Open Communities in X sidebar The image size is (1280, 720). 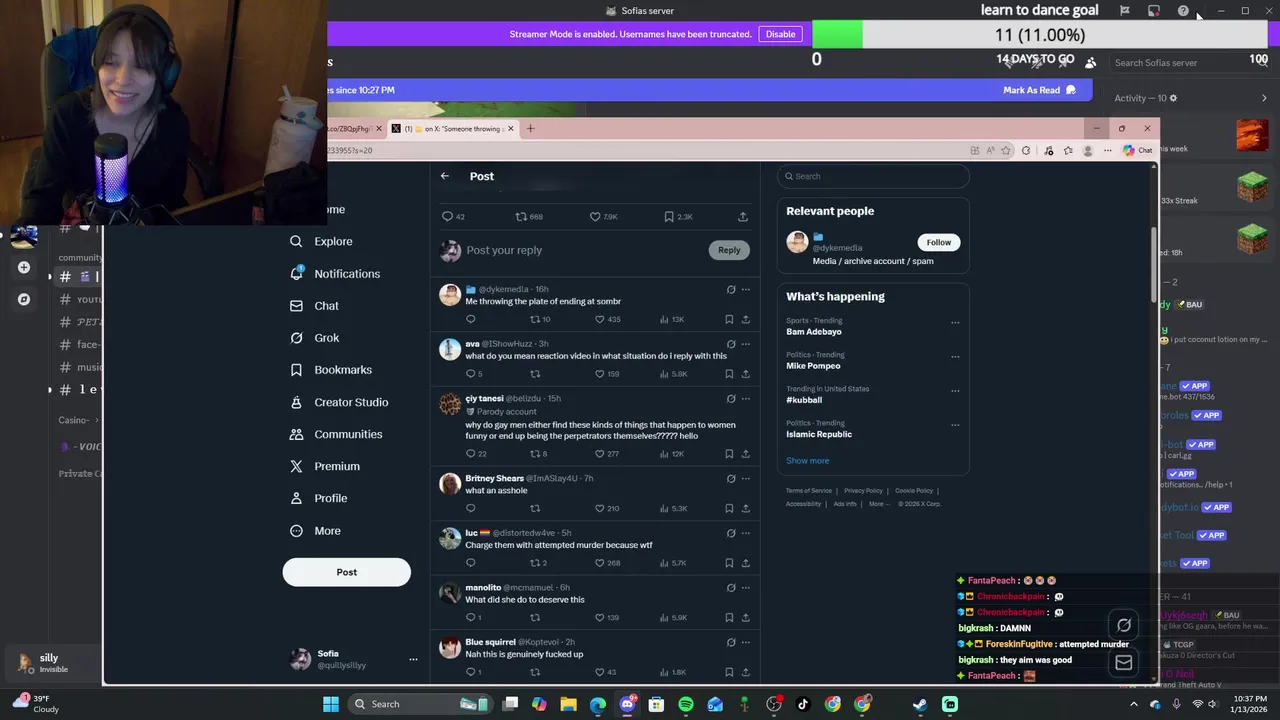[x=335, y=434]
